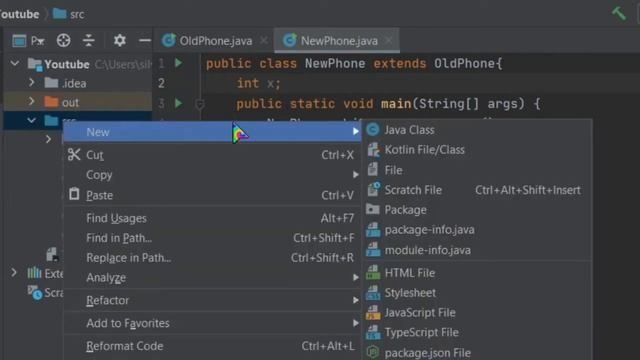Click the collapse all icon in Project panel
This screenshot has height=360, width=640.
(89, 40)
